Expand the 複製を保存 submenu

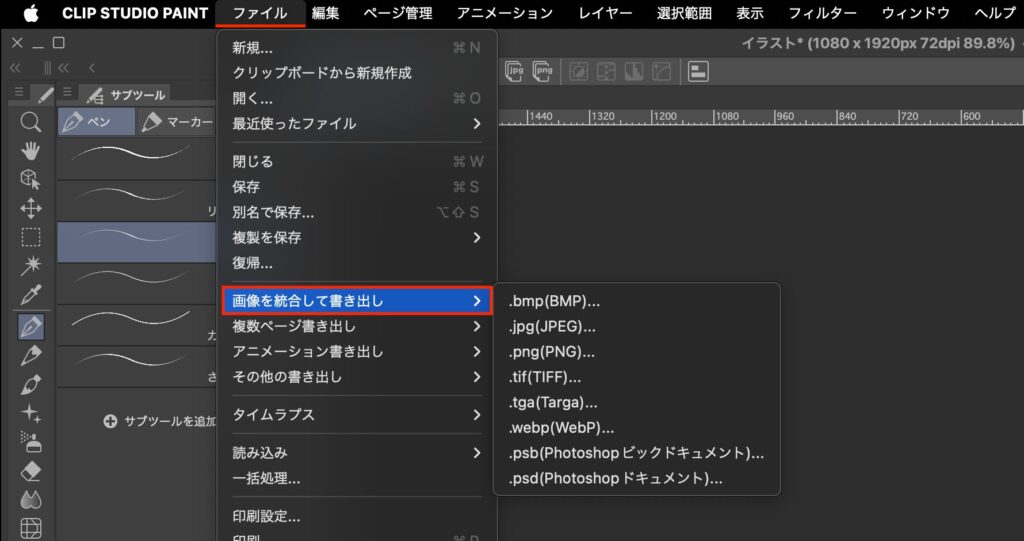[x=357, y=238]
